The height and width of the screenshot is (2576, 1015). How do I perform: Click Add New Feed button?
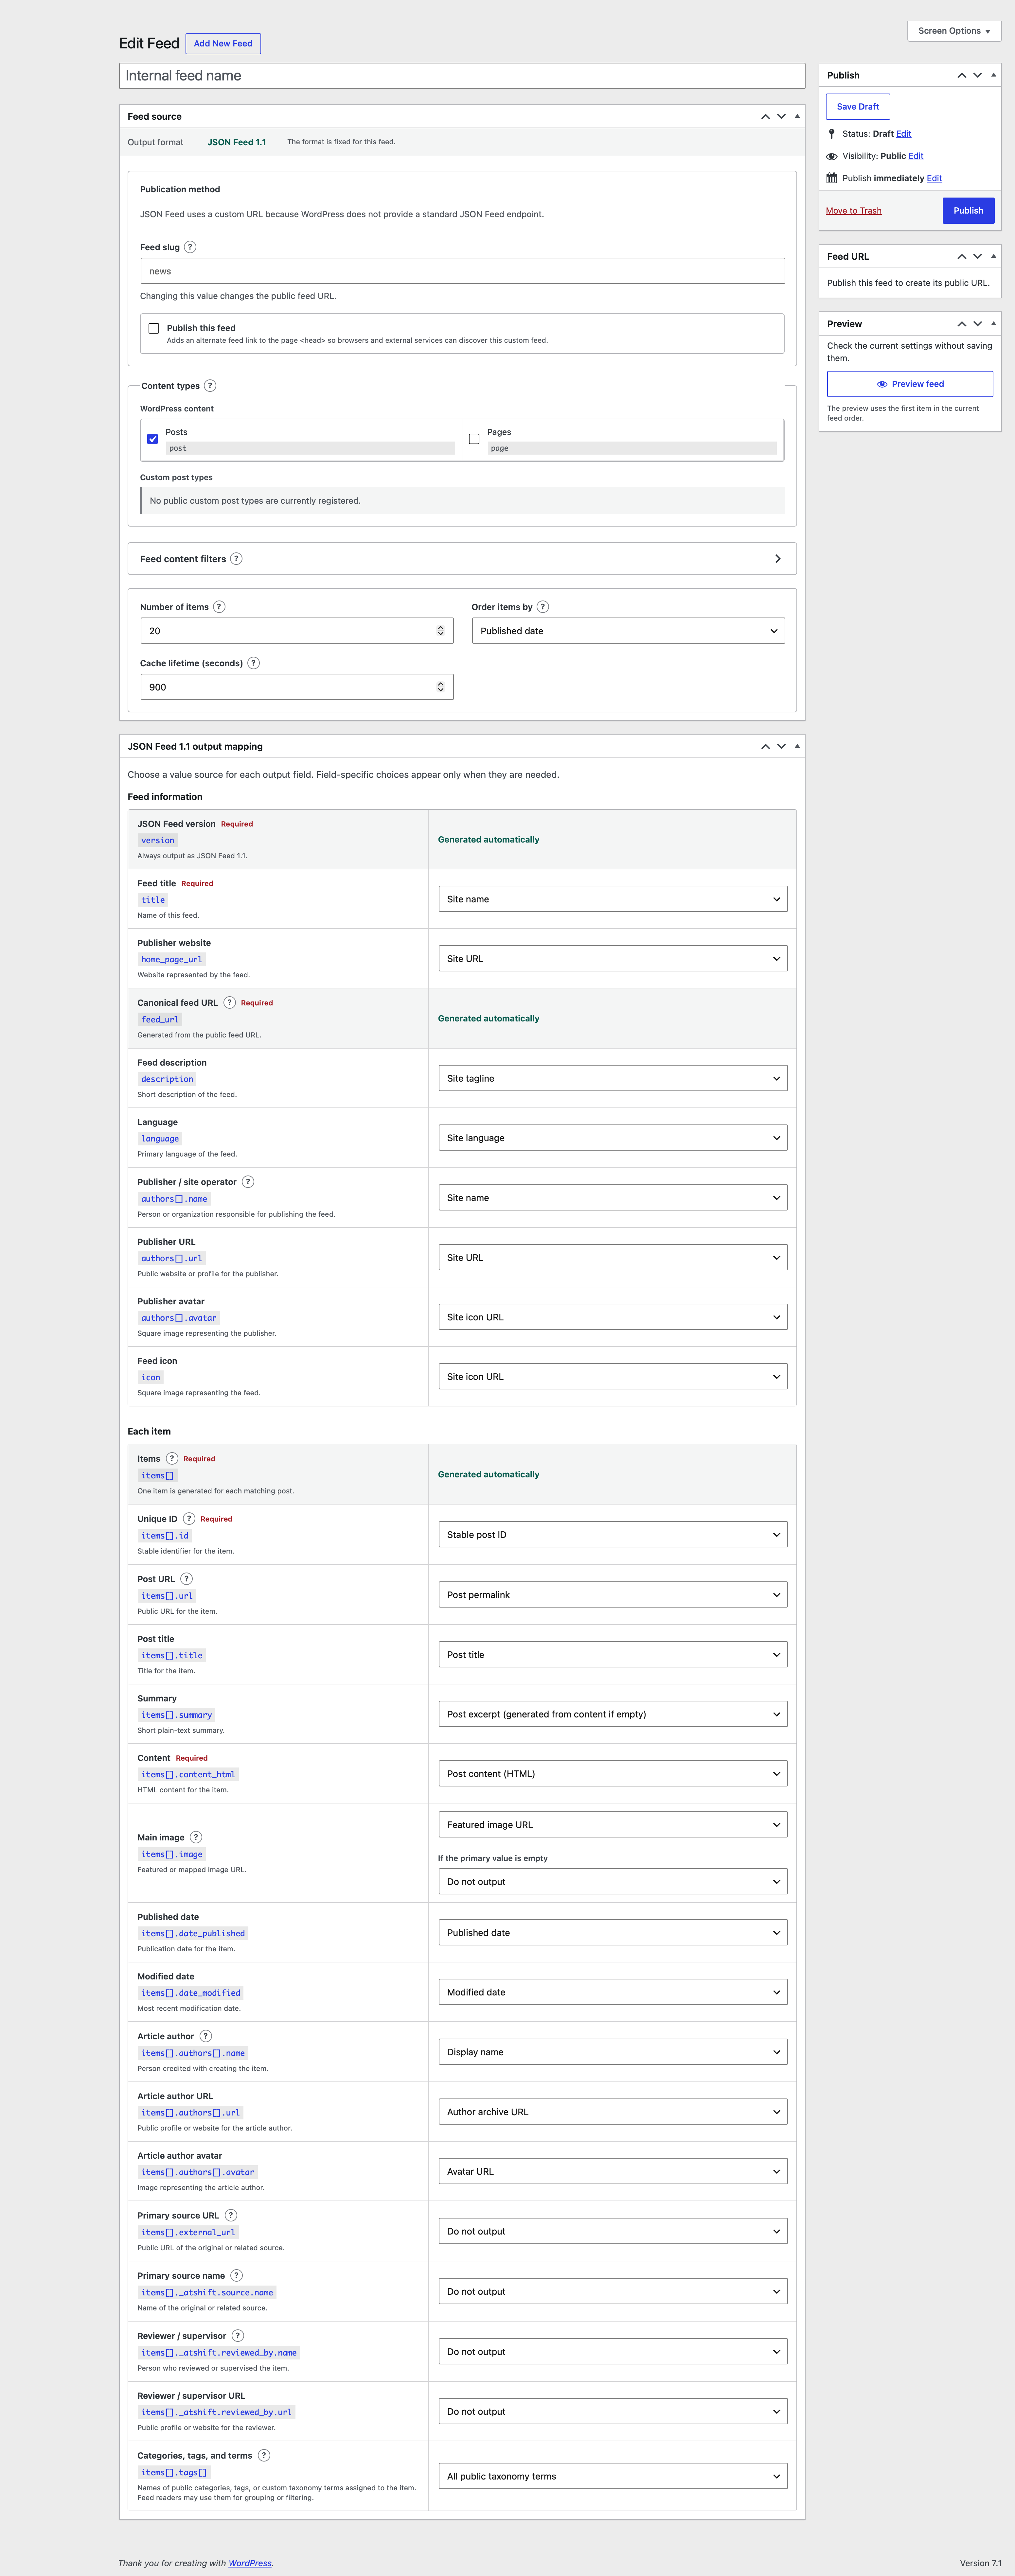[223, 44]
